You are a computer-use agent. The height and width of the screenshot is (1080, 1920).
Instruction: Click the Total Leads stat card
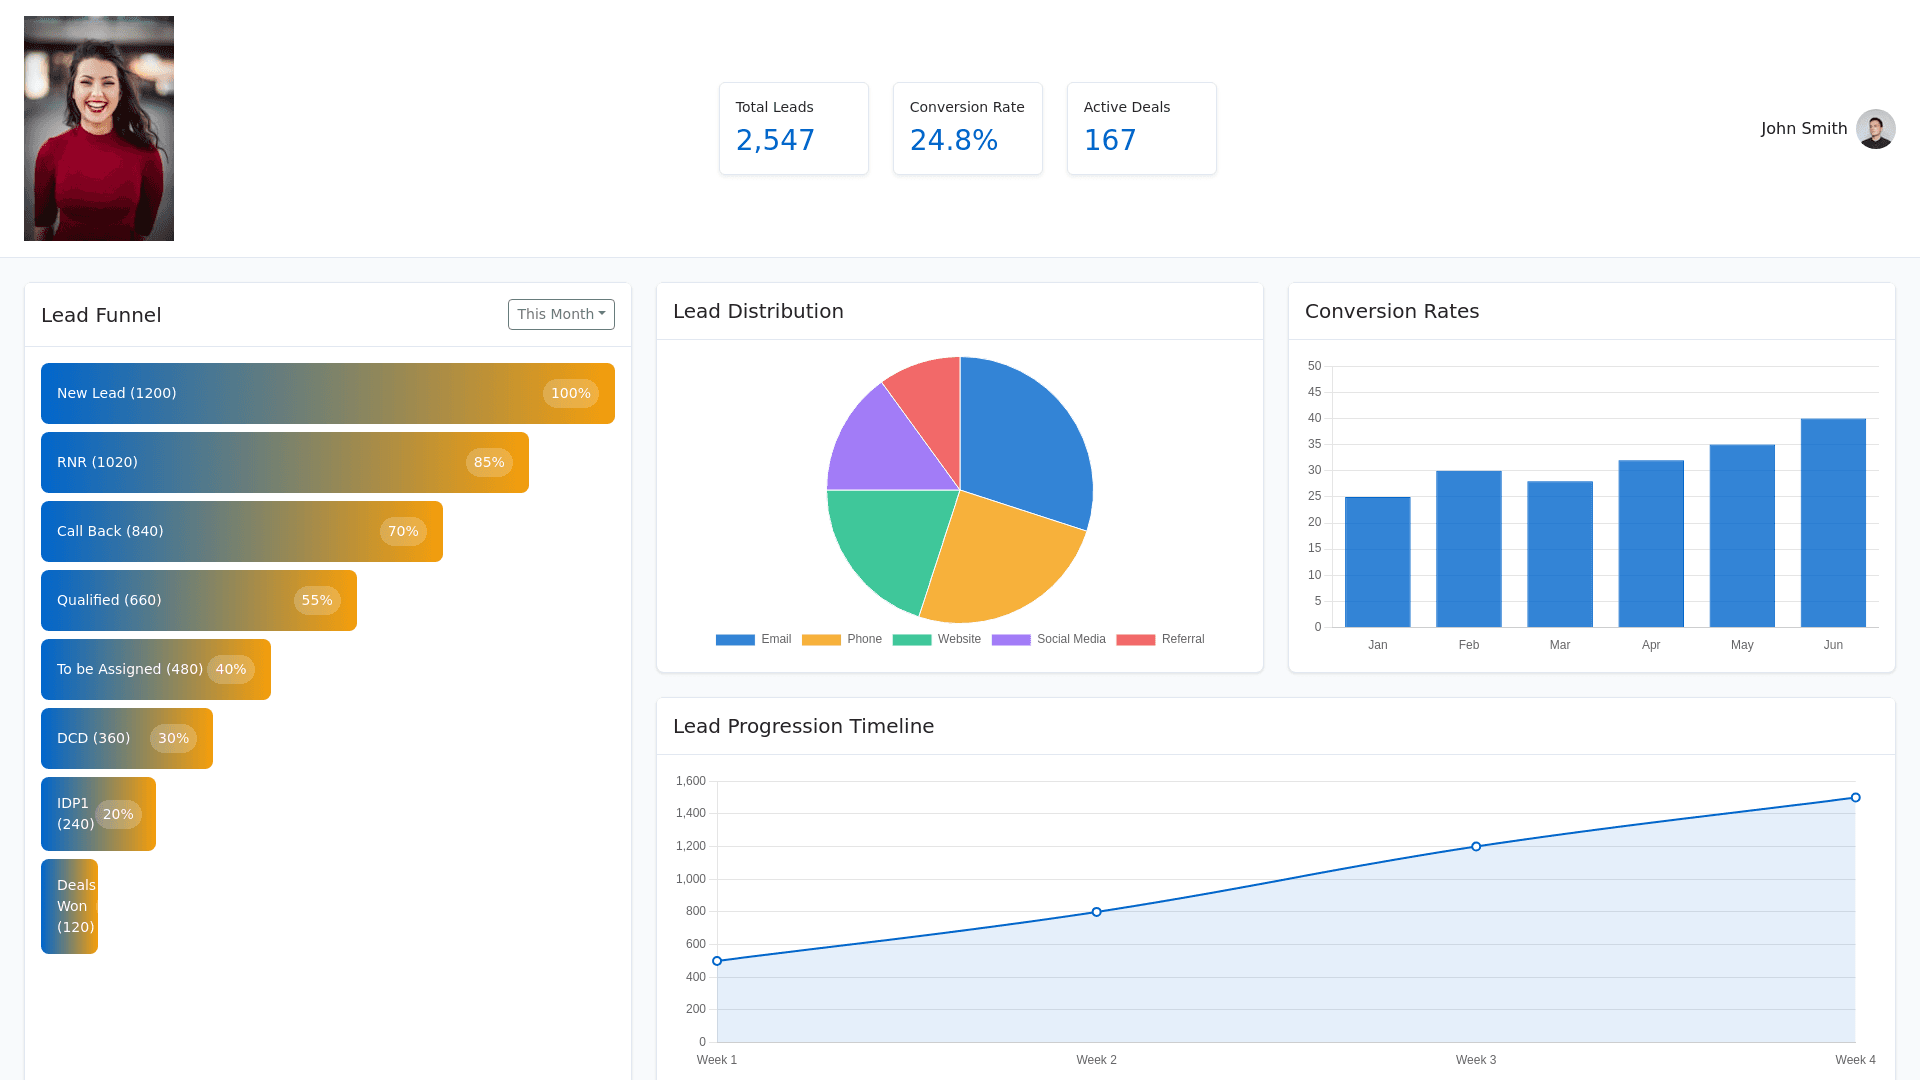click(794, 129)
